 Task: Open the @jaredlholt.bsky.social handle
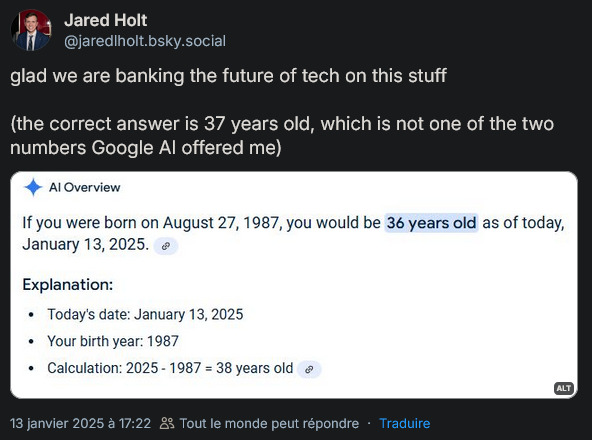click(x=145, y=41)
